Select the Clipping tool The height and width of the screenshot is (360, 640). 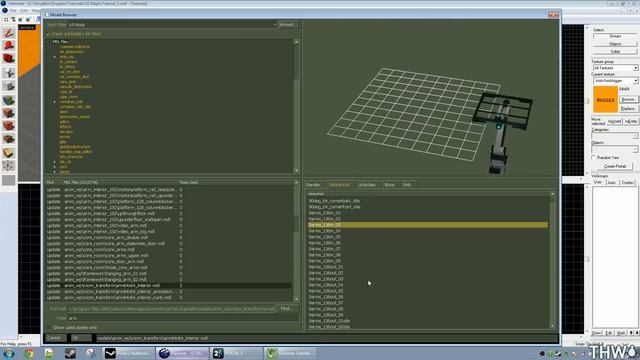pos(9,153)
